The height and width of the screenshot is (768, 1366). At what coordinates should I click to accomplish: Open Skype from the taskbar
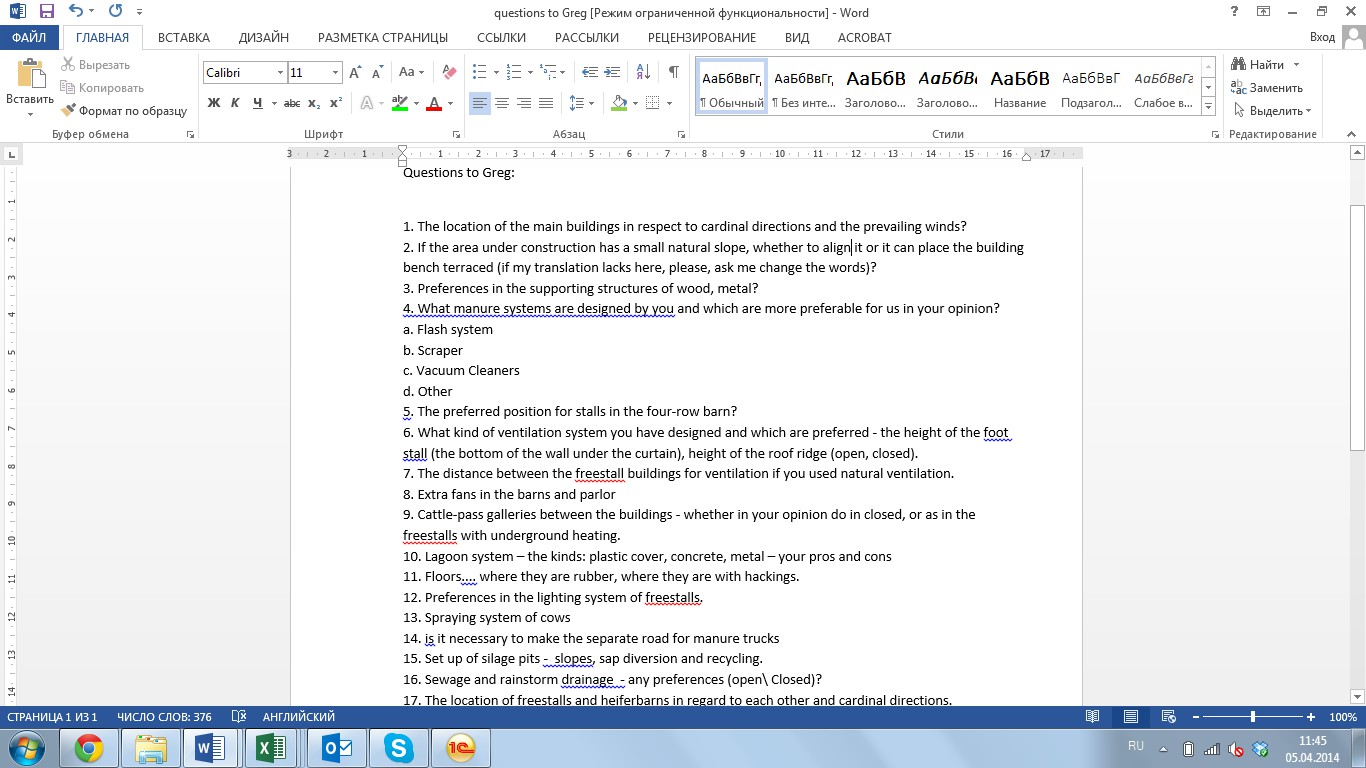click(399, 748)
